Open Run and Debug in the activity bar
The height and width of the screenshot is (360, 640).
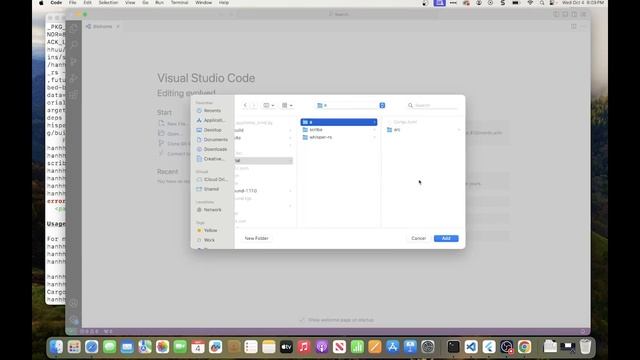[74, 78]
